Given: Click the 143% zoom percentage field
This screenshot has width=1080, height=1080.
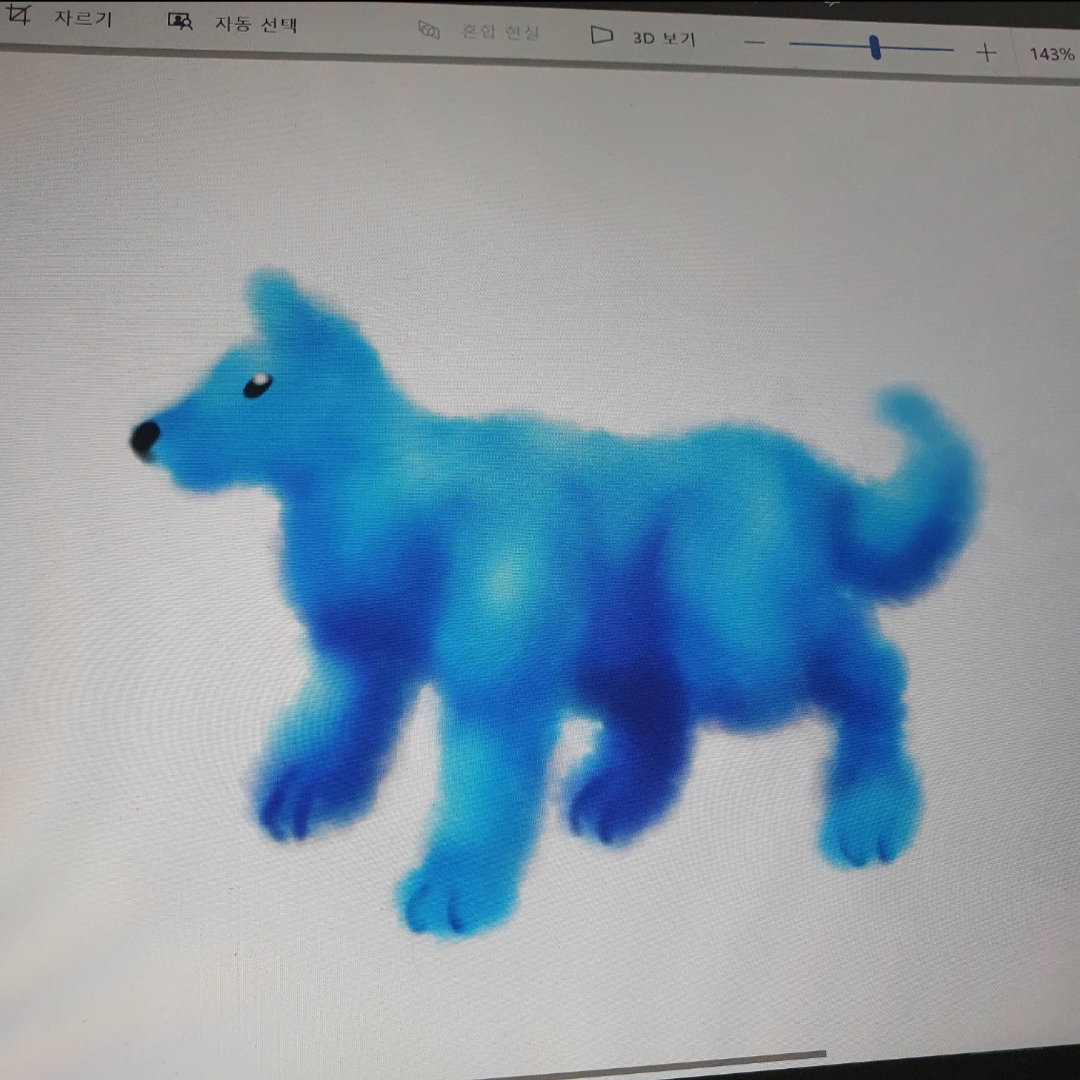Looking at the screenshot, I should click(1051, 54).
